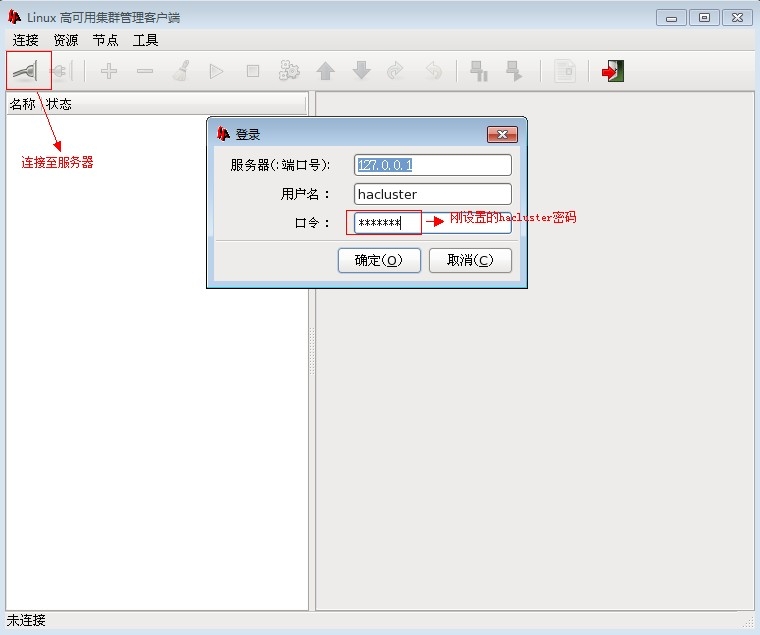Click the default settings gears icon
This screenshot has height=635, width=760.
(289, 71)
